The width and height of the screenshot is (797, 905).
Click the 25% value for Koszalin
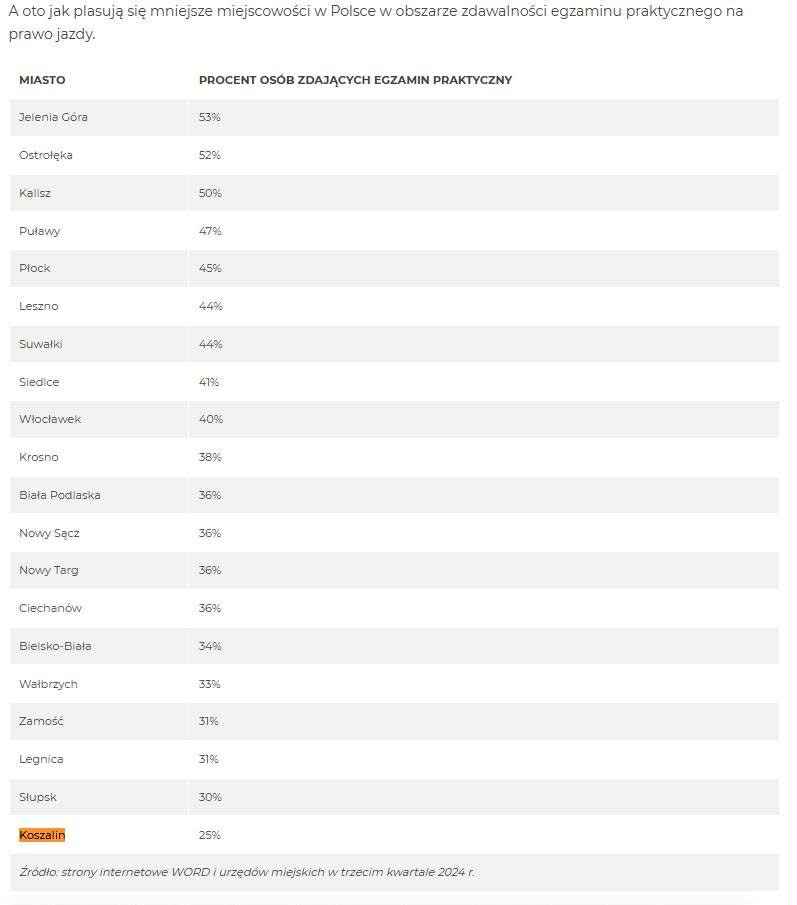(210, 835)
